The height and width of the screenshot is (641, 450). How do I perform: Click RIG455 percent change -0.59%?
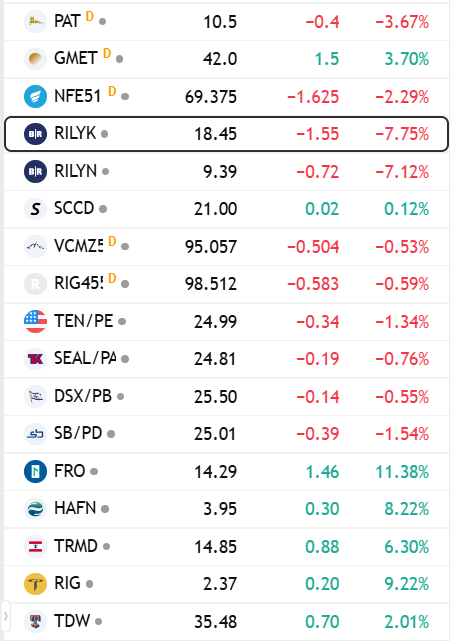(x=402, y=284)
